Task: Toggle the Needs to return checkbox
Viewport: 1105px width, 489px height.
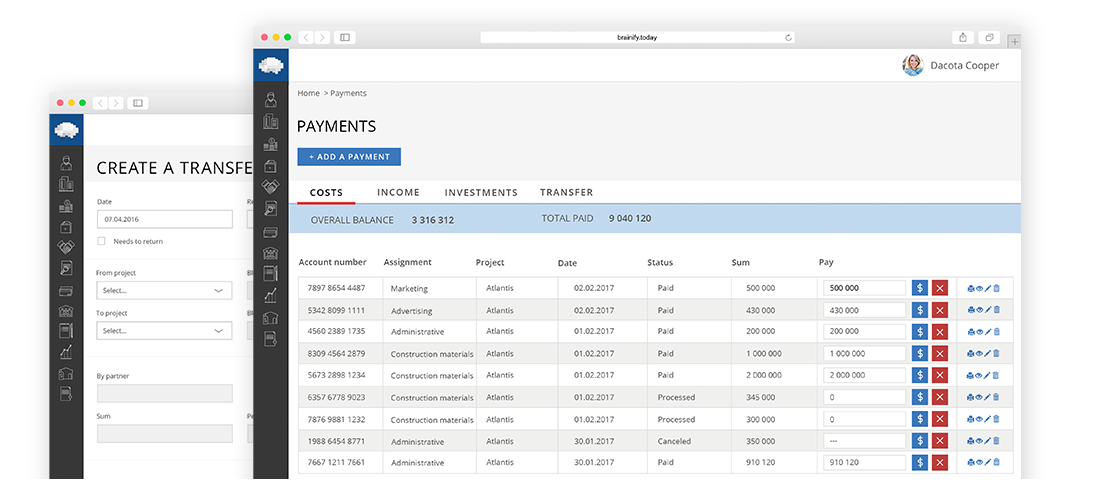Action: coord(102,241)
